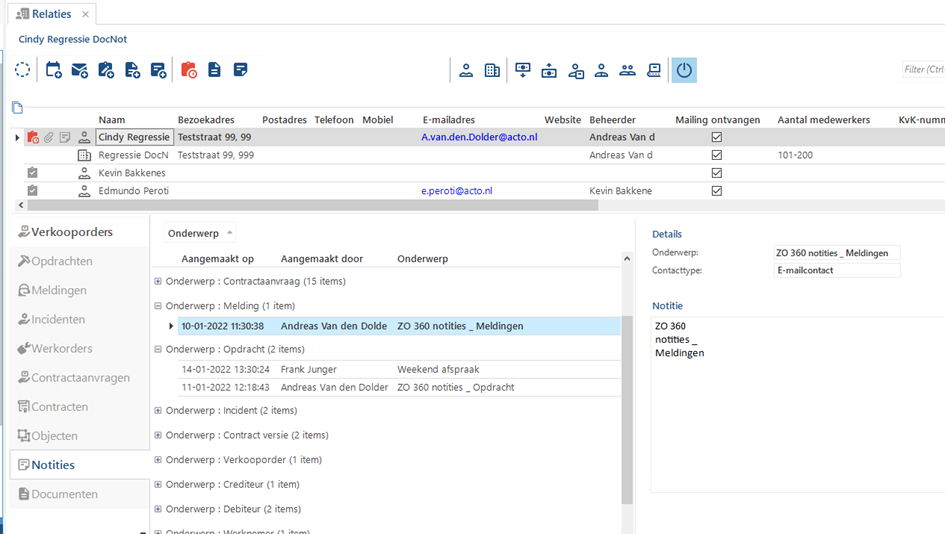945x534 pixels.
Task: Click the building icon of Regressie DocN row
Action: 84,155
